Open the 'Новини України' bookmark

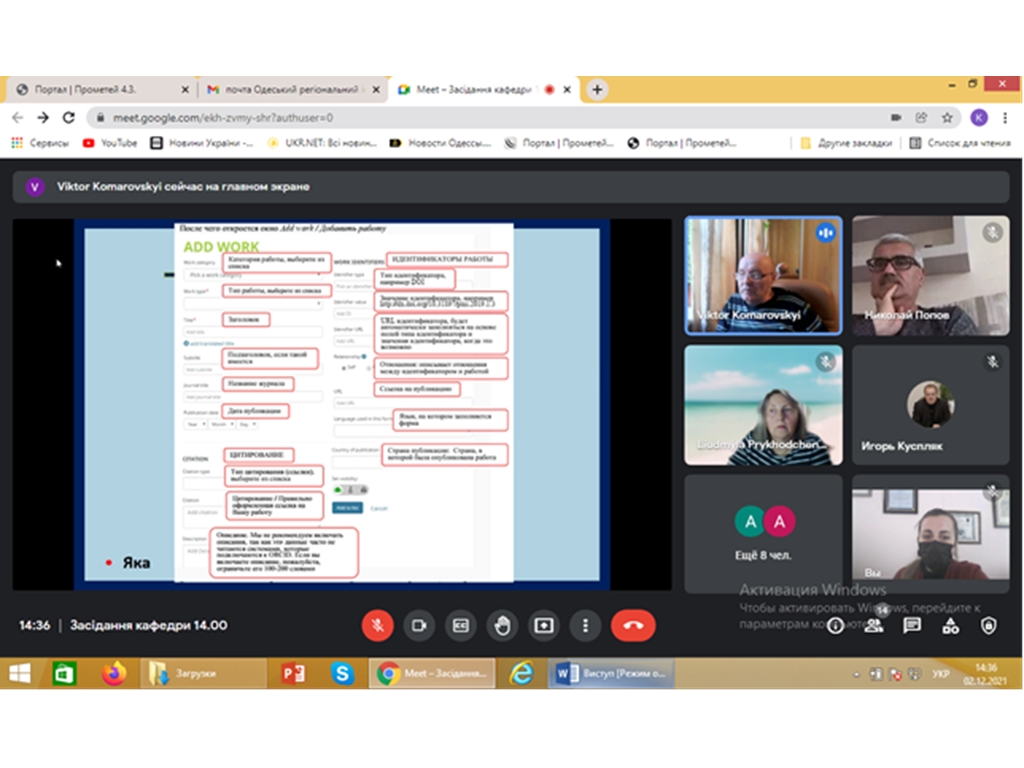click(x=201, y=143)
